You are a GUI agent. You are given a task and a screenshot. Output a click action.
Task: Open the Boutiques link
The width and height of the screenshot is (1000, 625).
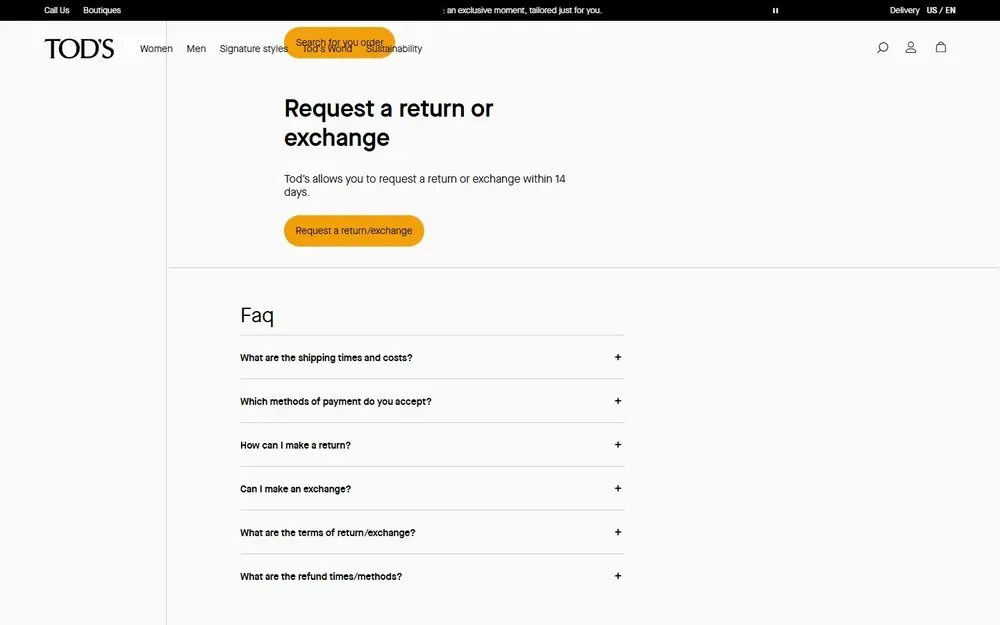tap(102, 10)
